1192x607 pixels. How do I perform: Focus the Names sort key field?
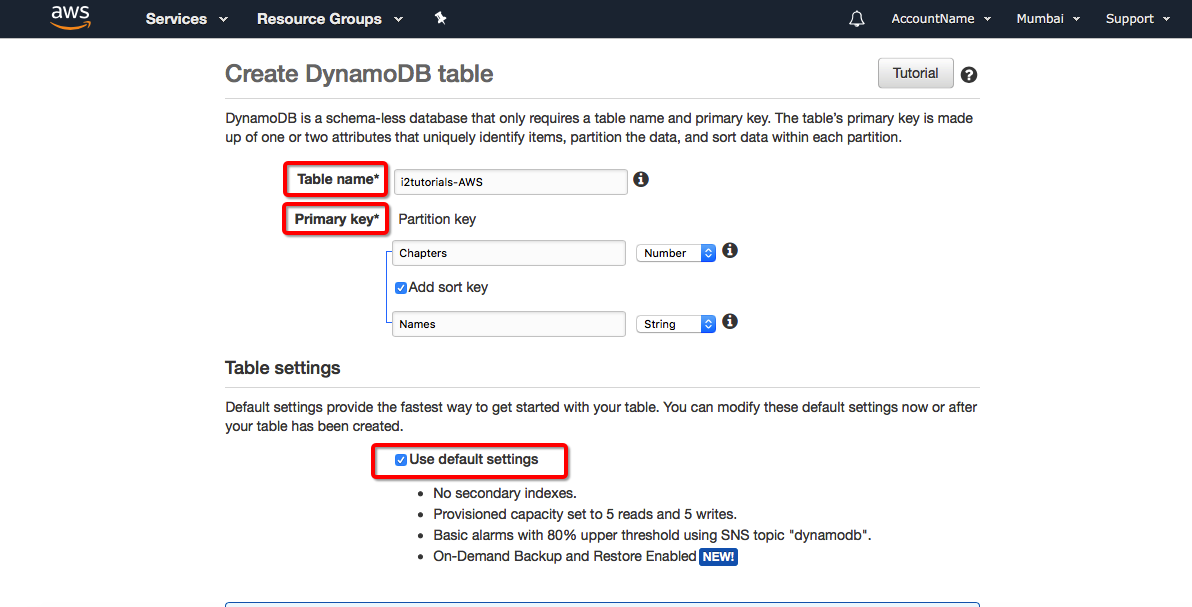pos(509,324)
